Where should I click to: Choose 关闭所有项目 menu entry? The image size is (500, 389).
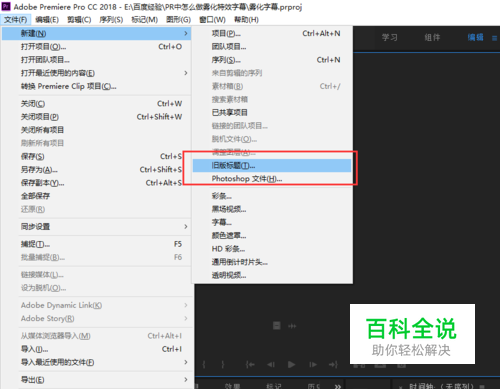[97, 130]
